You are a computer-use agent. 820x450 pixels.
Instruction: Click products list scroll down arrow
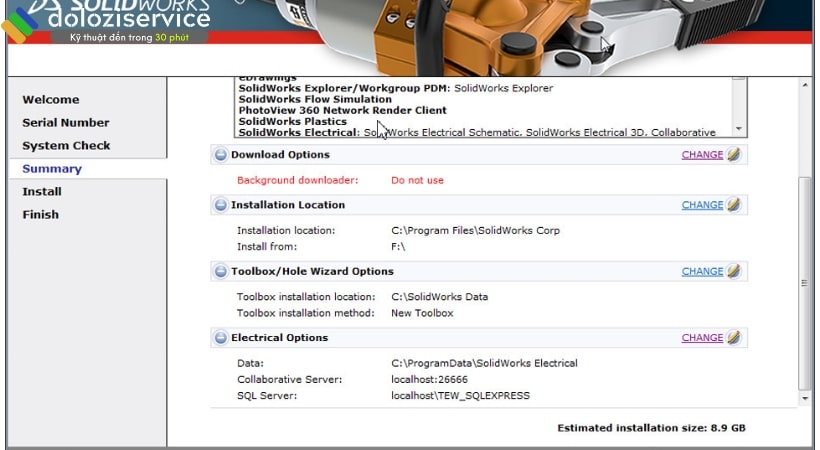coord(738,129)
